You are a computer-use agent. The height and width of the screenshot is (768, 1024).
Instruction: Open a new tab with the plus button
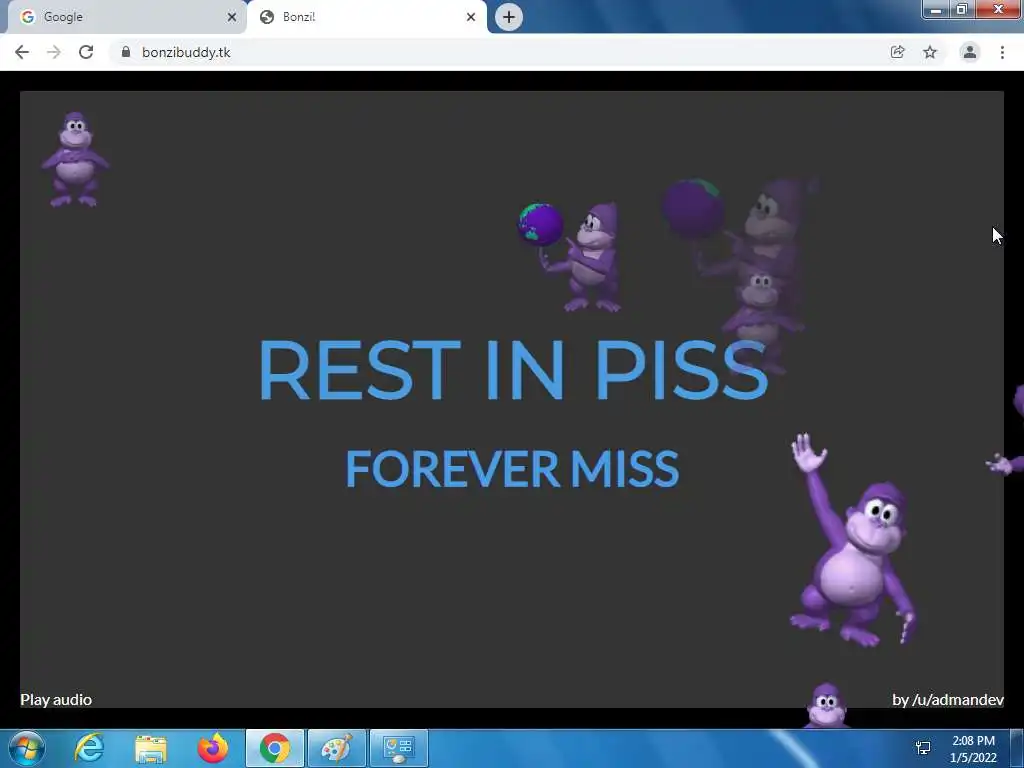[509, 17]
